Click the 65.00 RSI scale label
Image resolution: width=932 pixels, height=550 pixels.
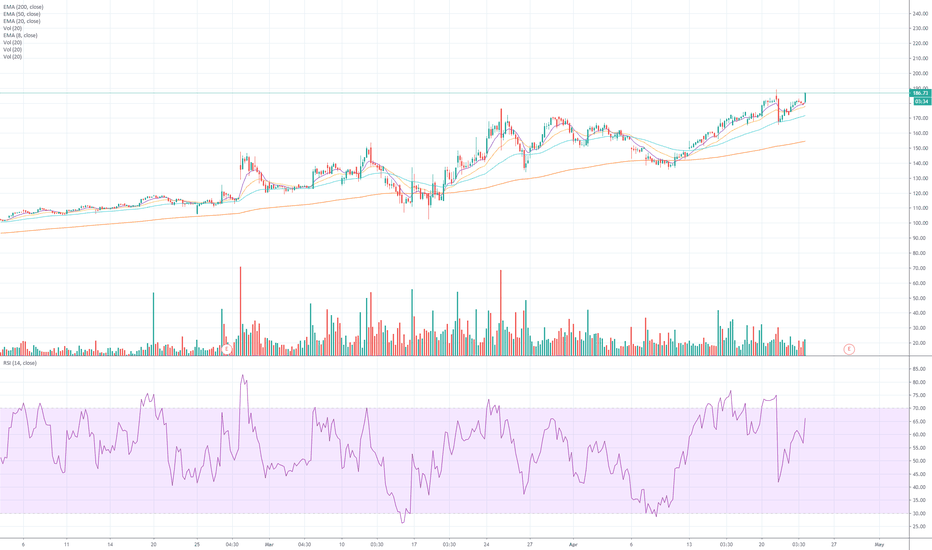click(x=921, y=422)
